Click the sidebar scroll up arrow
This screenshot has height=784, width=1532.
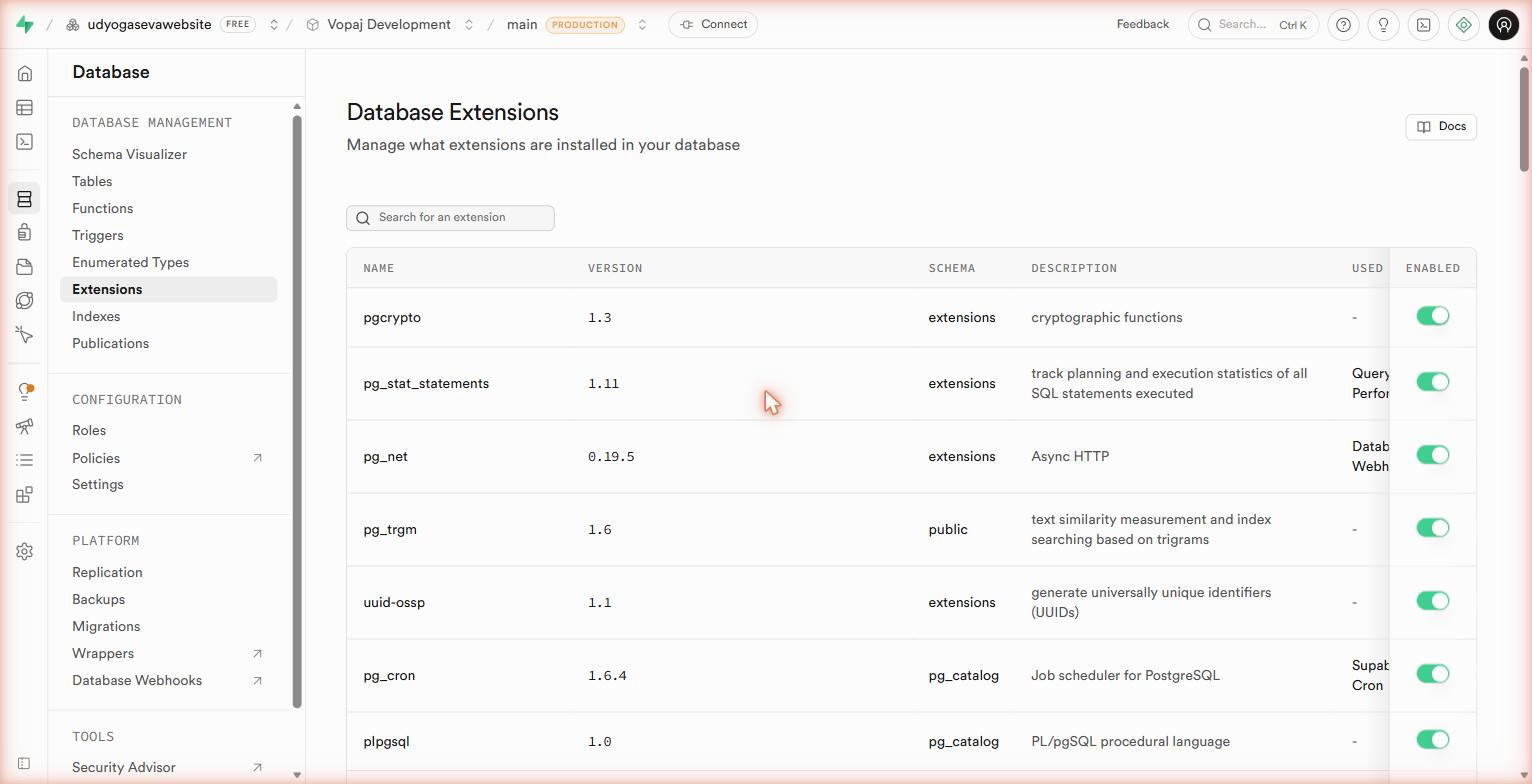click(297, 106)
